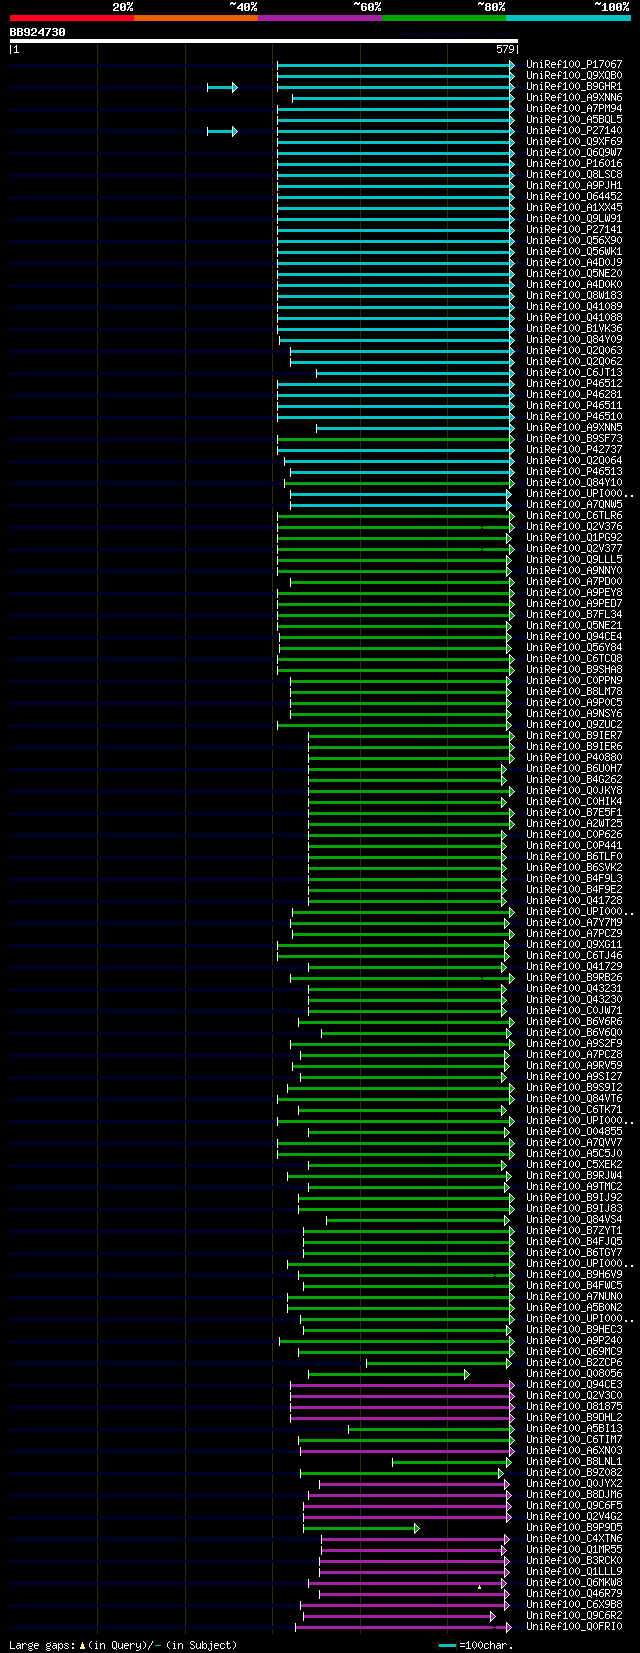
Task: Click the purple alignment bar for UniRef100_Q0FRI0
Action: [403, 1627]
